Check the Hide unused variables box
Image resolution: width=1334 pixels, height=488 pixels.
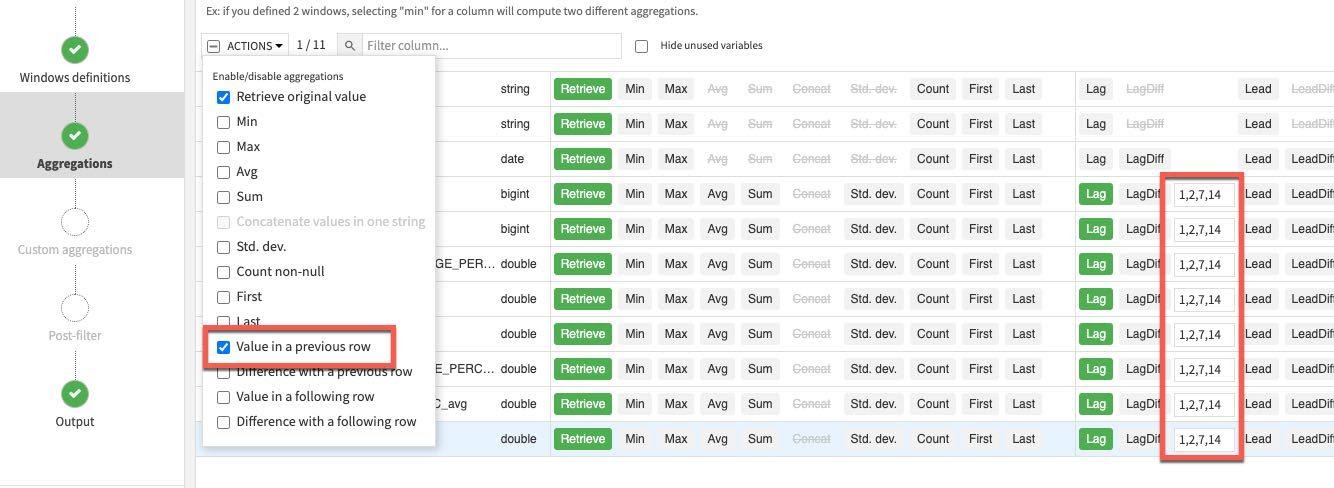pyautogui.click(x=642, y=46)
